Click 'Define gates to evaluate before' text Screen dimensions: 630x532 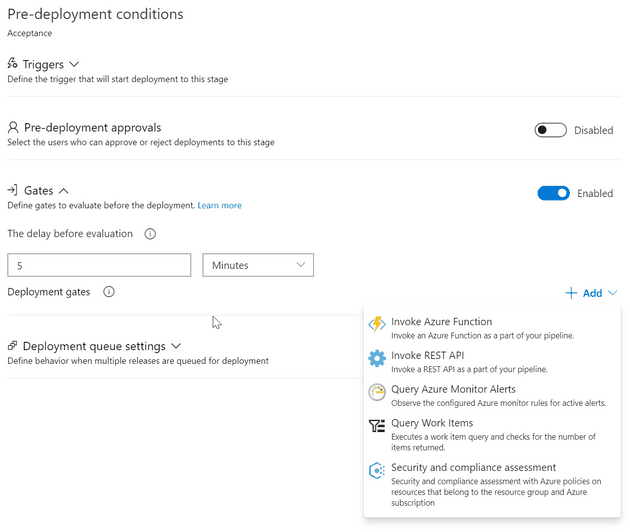[x=101, y=205]
